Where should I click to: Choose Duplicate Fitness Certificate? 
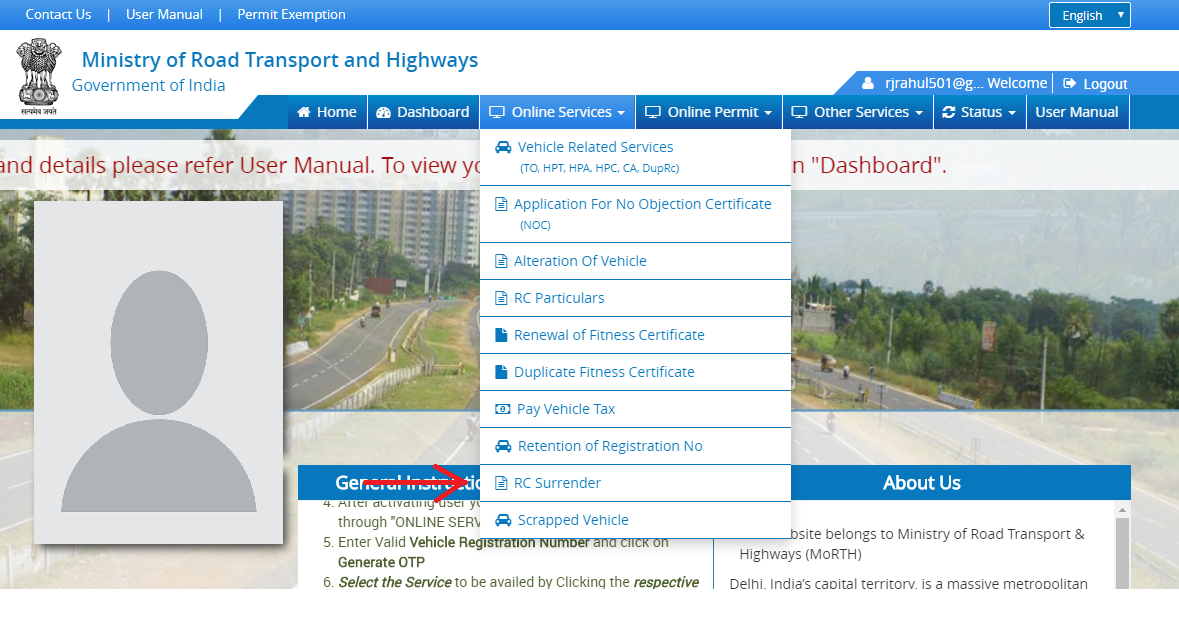(635, 372)
